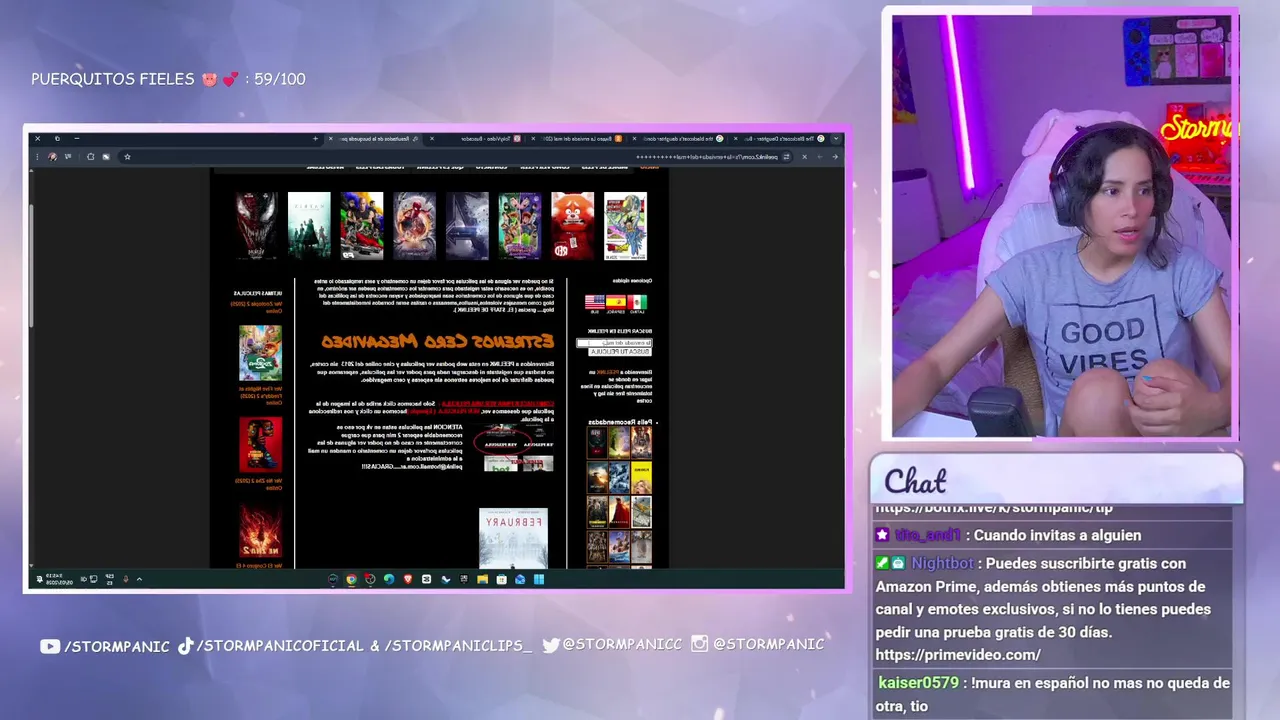Switch to Busco La enviada del mal tab

tap(582, 139)
